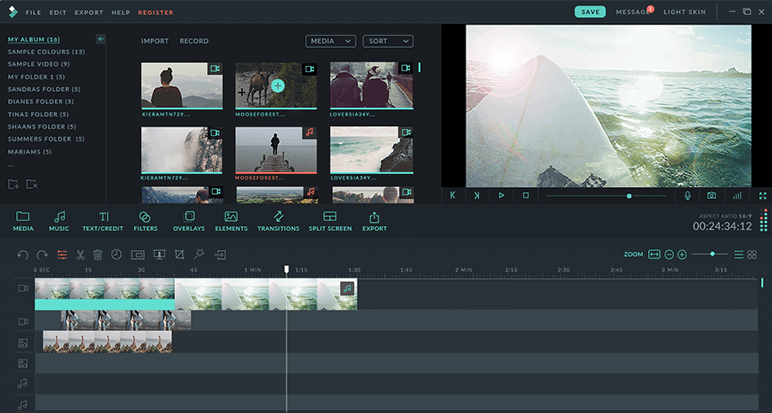Add a new folder to the album list
Image resolution: width=772 pixels, height=413 pixels.
click(x=13, y=184)
